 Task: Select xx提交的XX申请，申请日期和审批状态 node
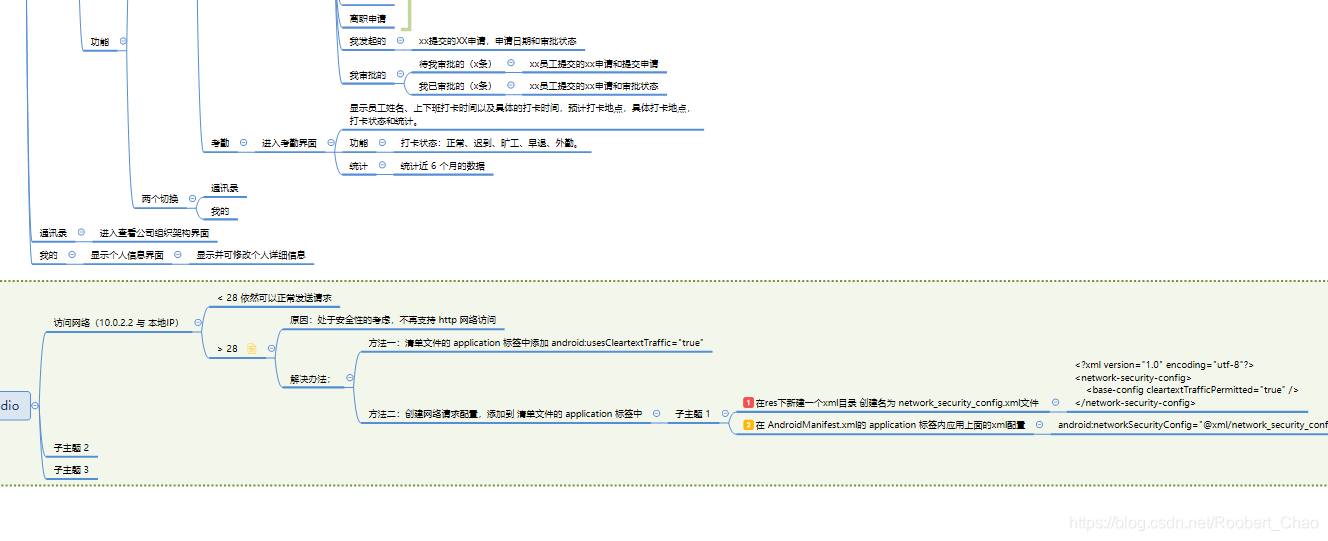[497, 41]
